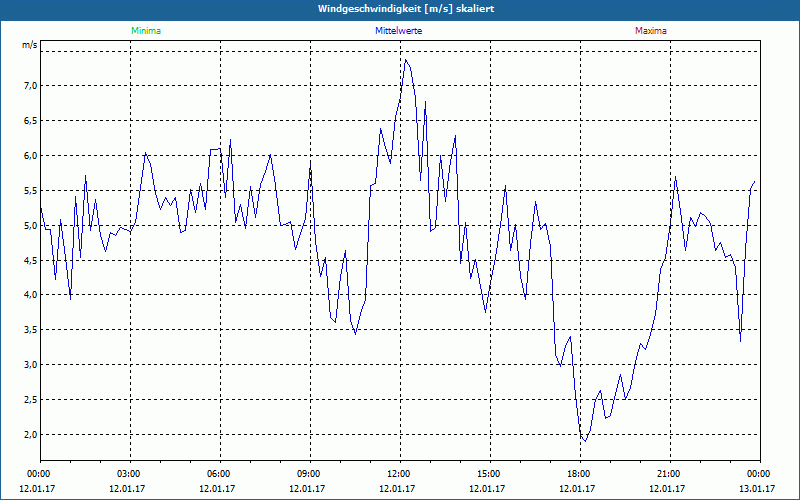
Task: Select the blue Mittelwerte legend label
Action: click(x=398, y=31)
